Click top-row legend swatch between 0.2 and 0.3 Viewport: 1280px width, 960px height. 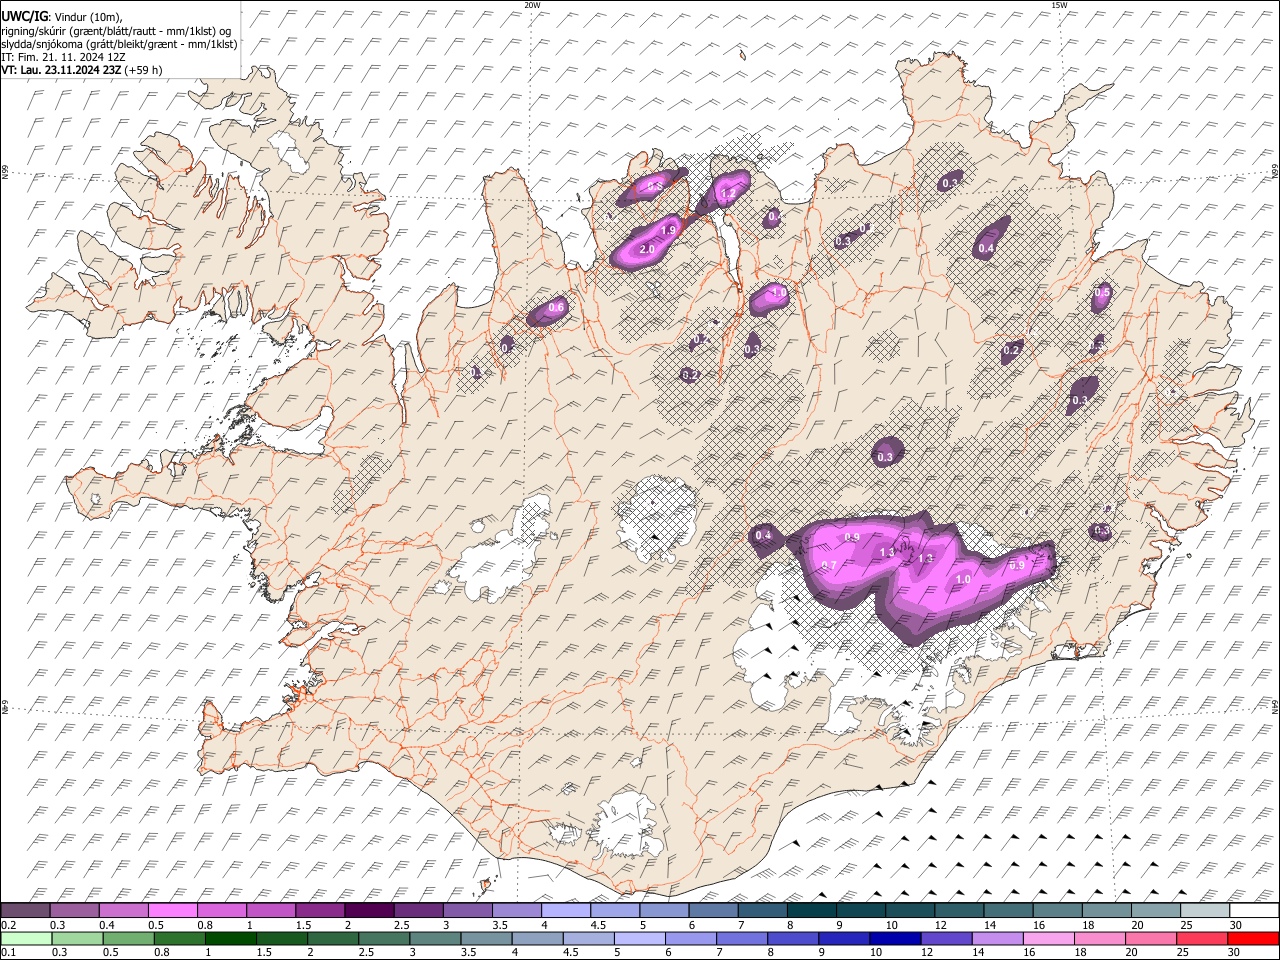click(25, 911)
